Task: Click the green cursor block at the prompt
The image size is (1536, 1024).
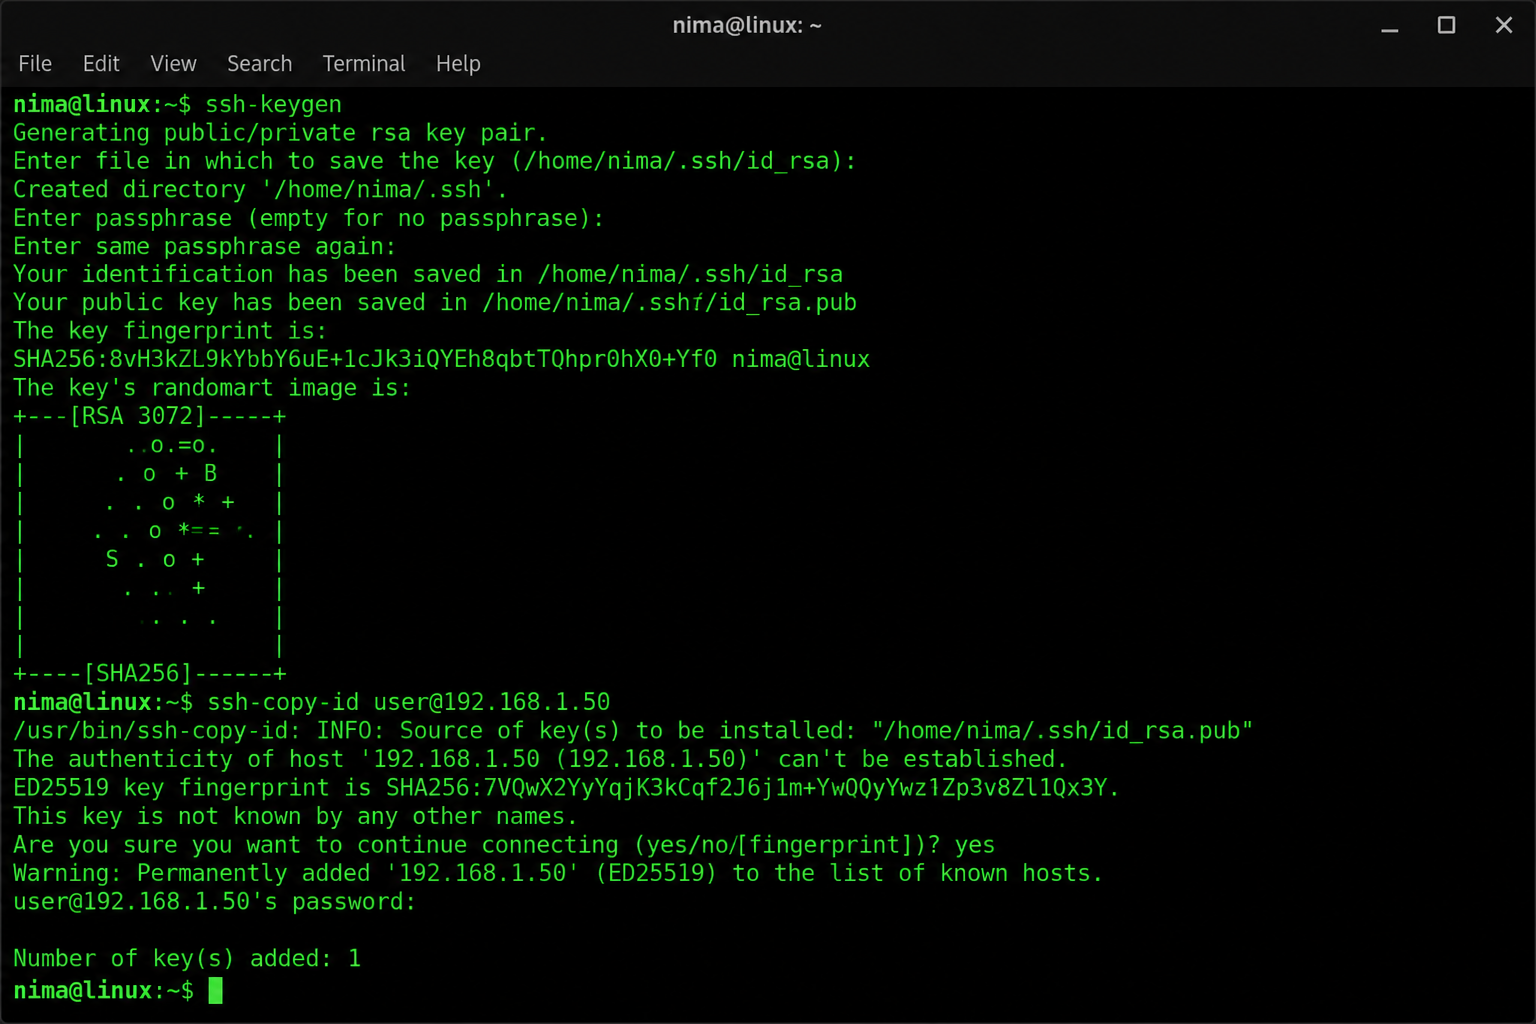Action: (x=216, y=991)
